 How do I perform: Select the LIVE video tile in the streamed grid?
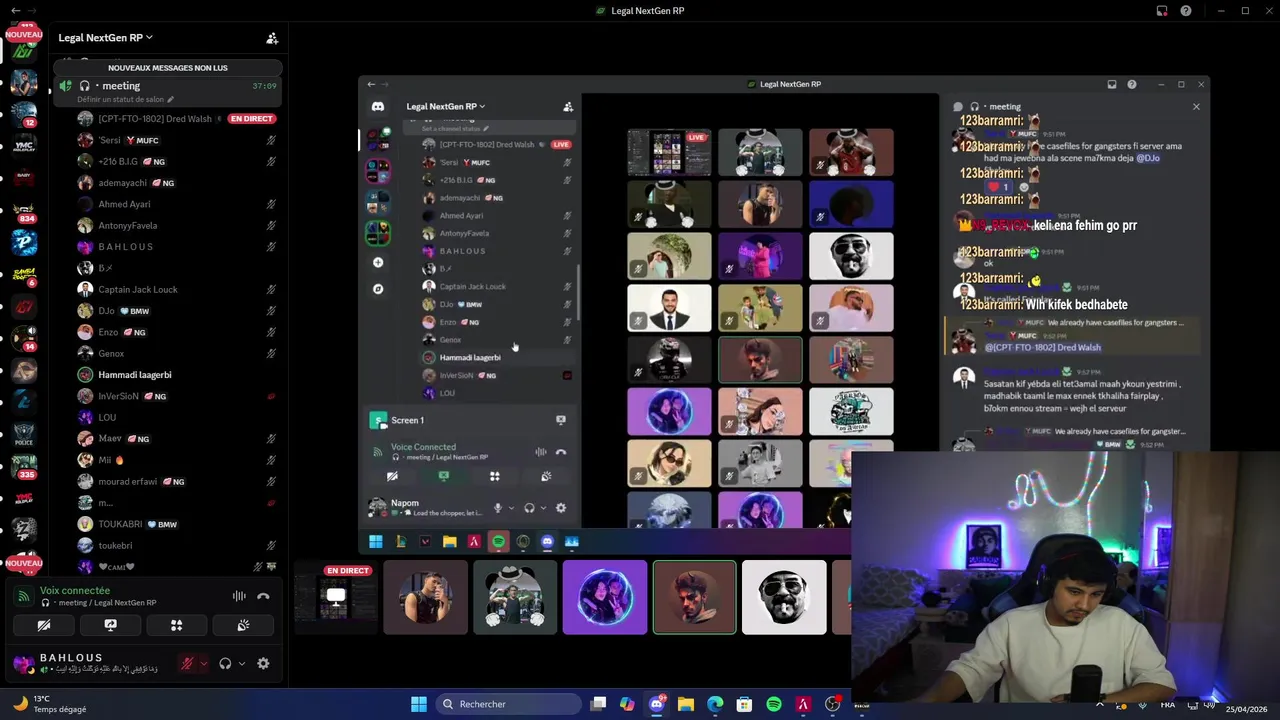coord(669,152)
